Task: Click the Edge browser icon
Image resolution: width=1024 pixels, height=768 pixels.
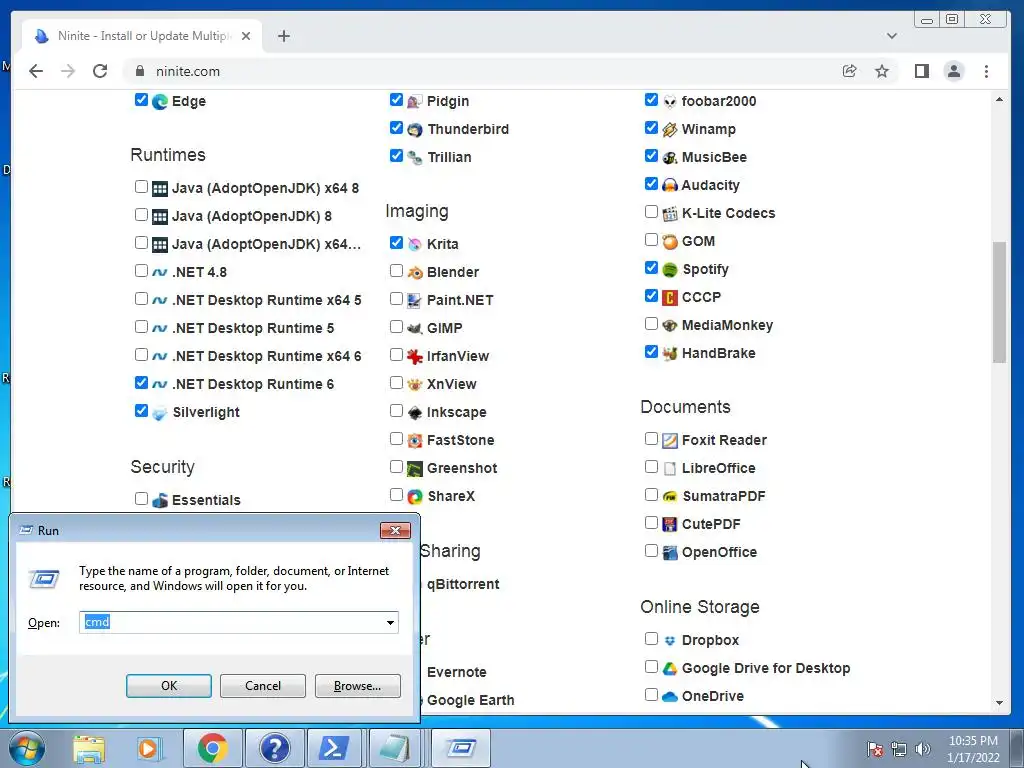Action: tap(160, 102)
